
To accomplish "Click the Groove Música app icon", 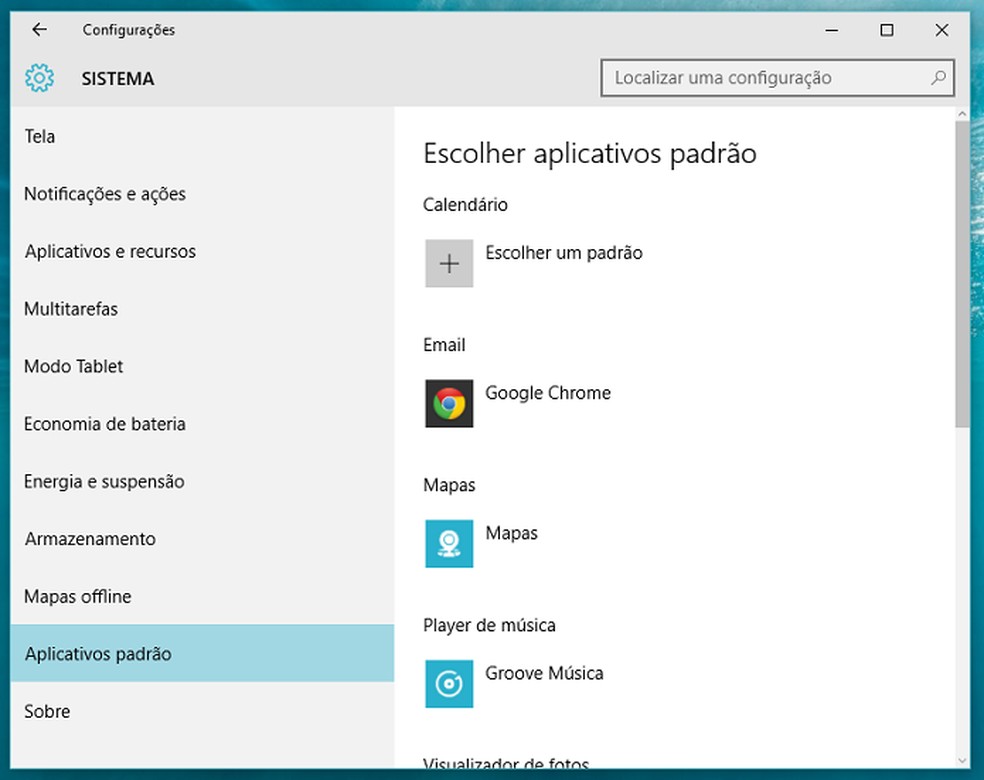I will pos(449,683).
